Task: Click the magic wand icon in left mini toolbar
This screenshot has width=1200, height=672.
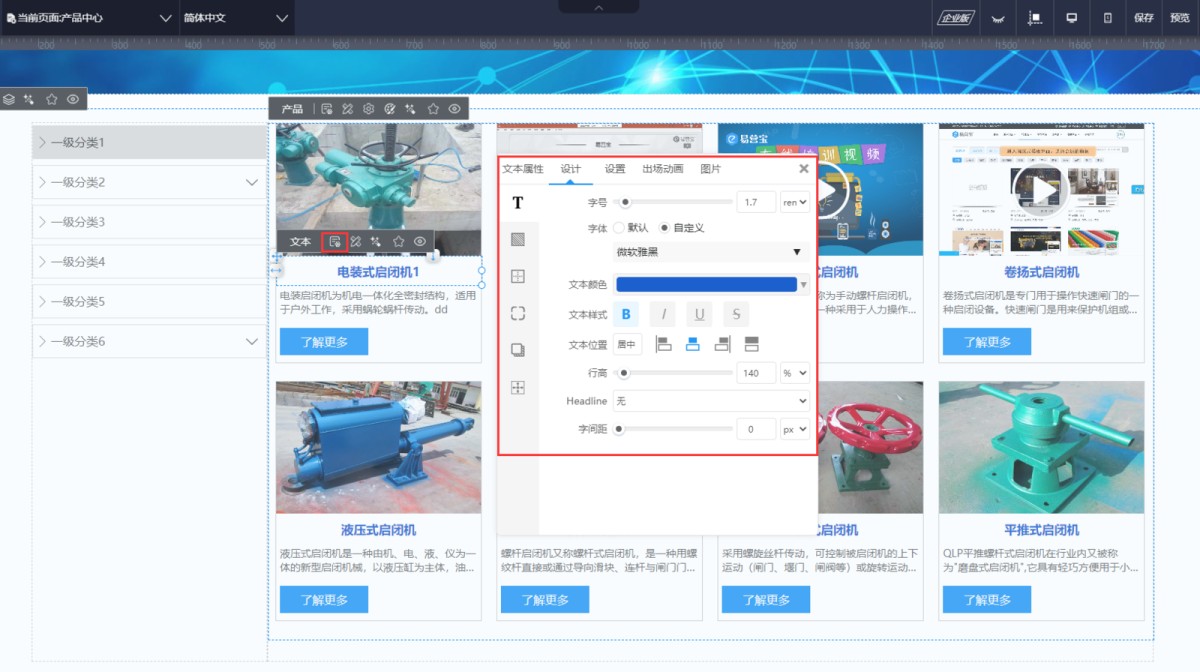Action: 30,99
